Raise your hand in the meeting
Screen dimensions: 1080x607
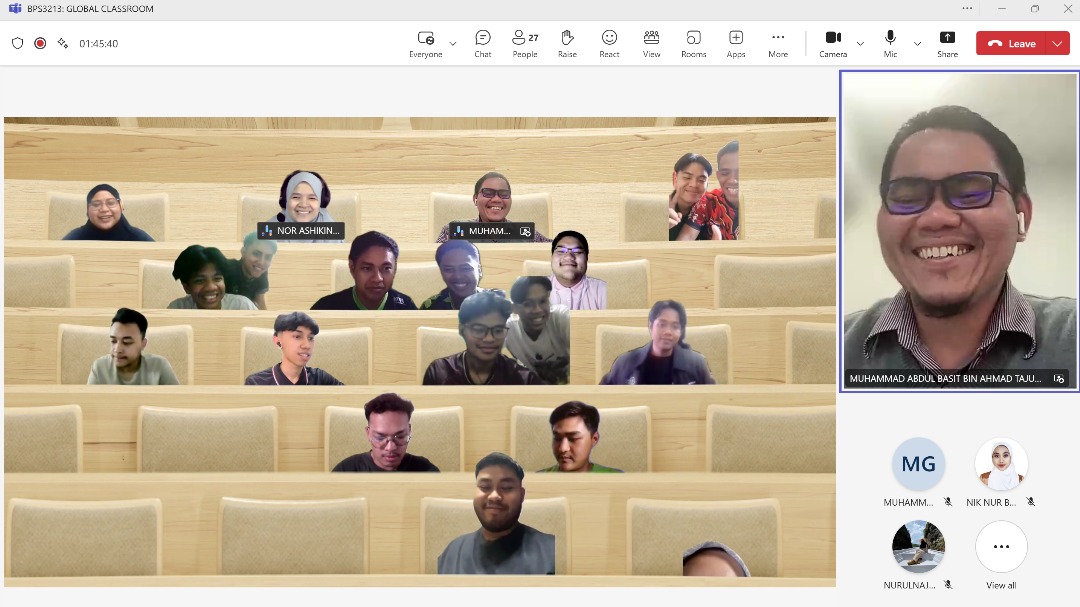pos(567,43)
